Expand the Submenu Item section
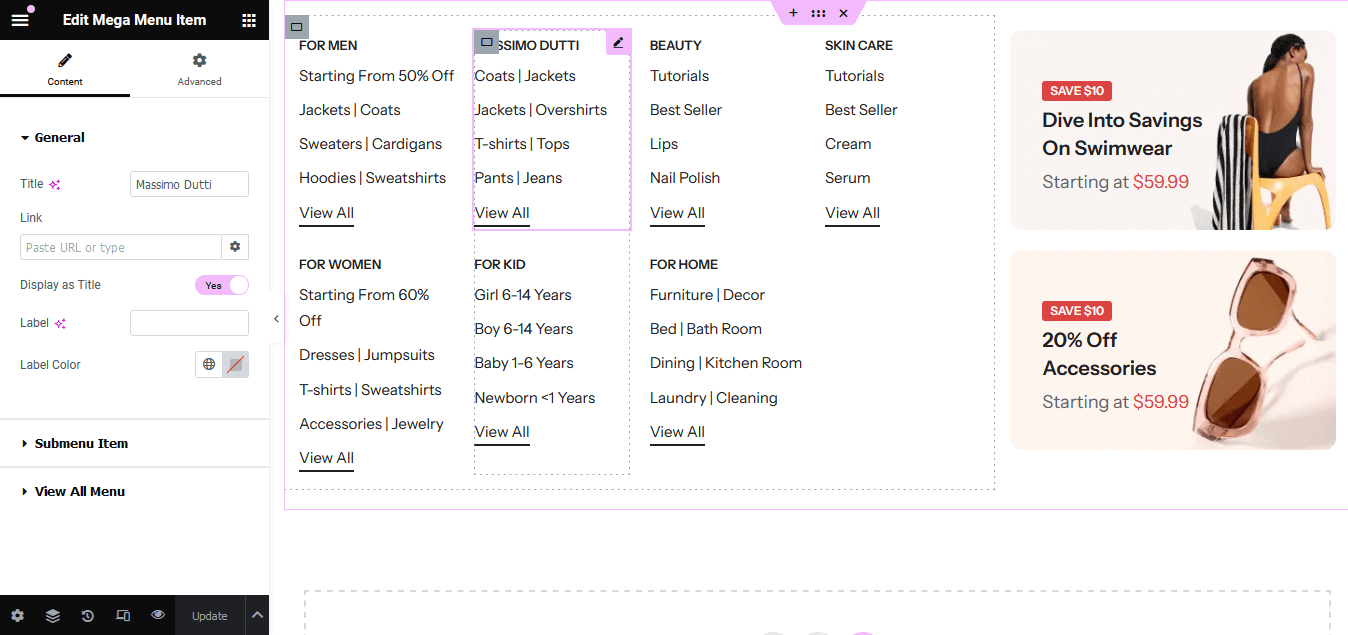This screenshot has width=1348, height=635. [x=81, y=443]
